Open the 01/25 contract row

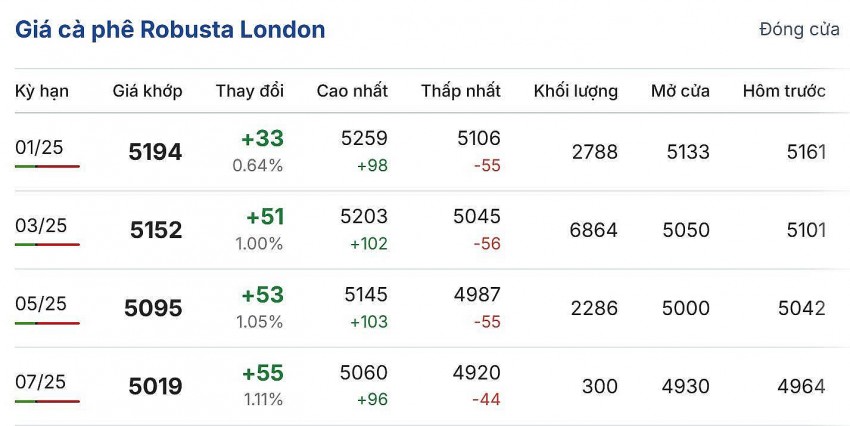coord(39,147)
